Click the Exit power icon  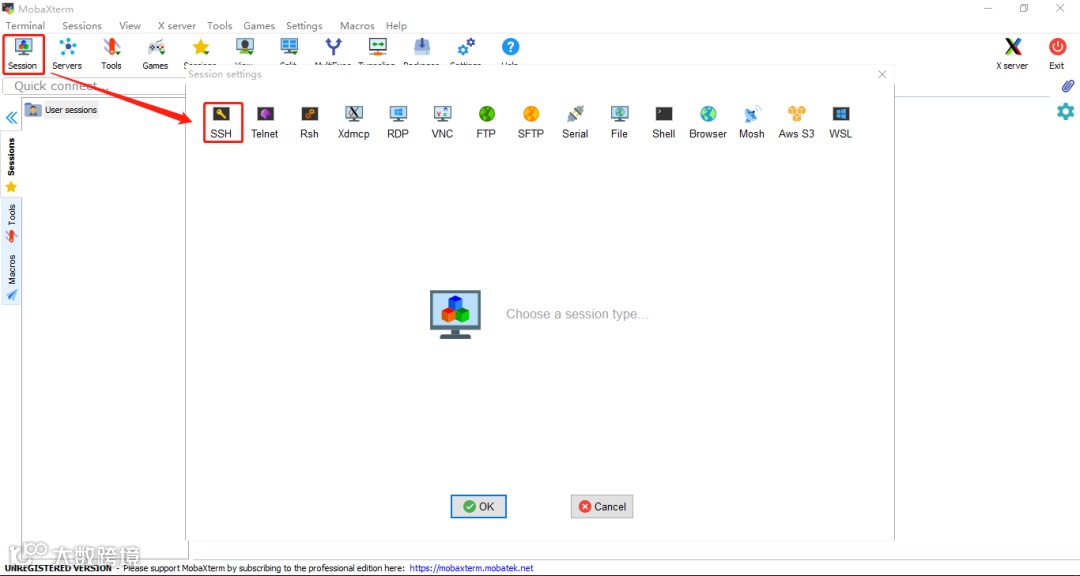coord(1057,54)
